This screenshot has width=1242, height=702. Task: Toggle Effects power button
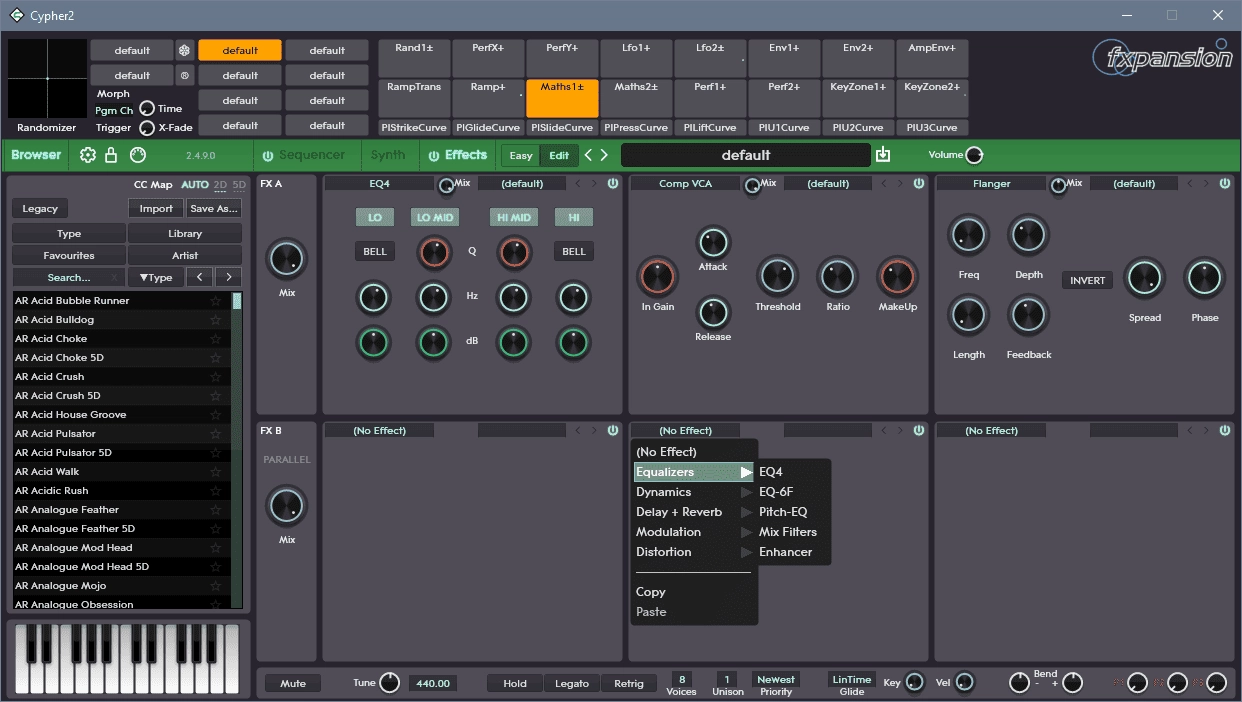[x=434, y=155]
